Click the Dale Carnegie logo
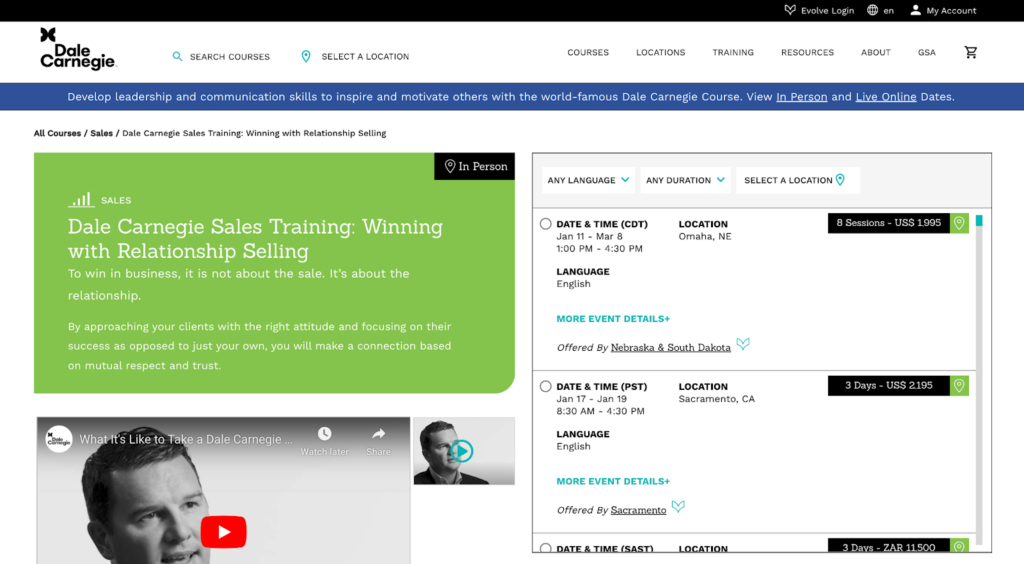 [x=78, y=49]
